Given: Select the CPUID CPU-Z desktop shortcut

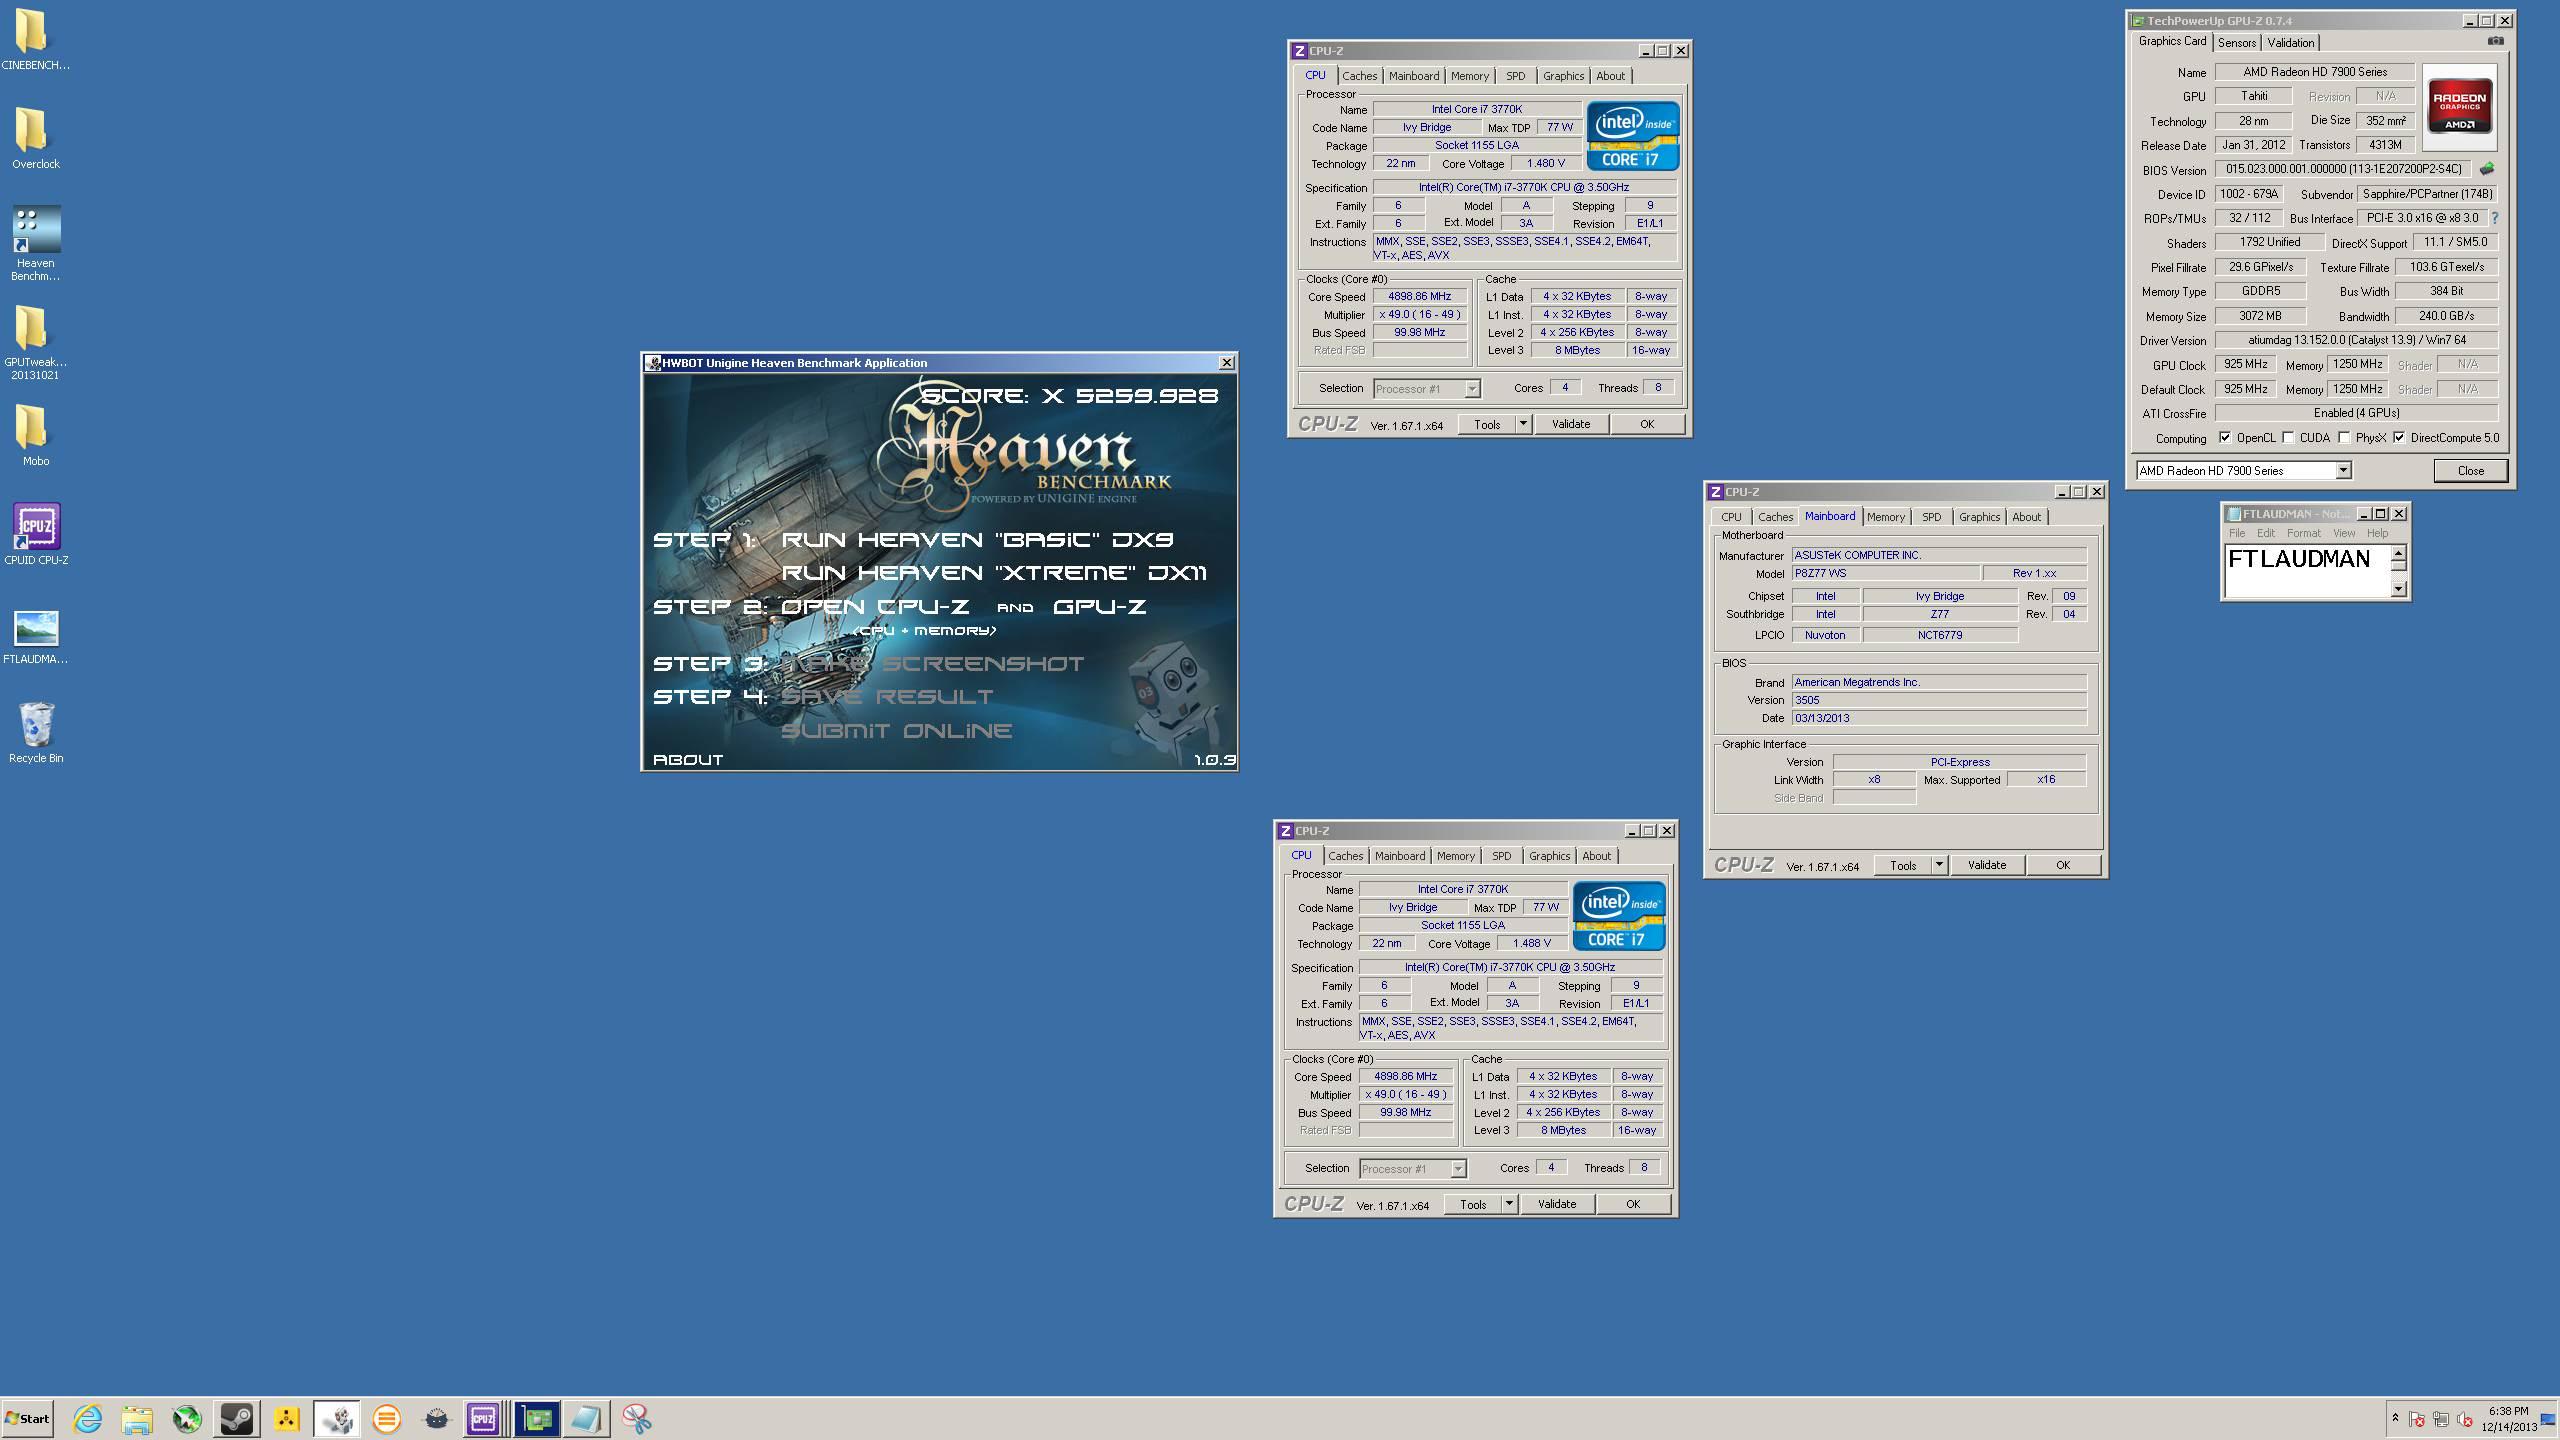Looking at the screenshot, I should pos(36,534).
